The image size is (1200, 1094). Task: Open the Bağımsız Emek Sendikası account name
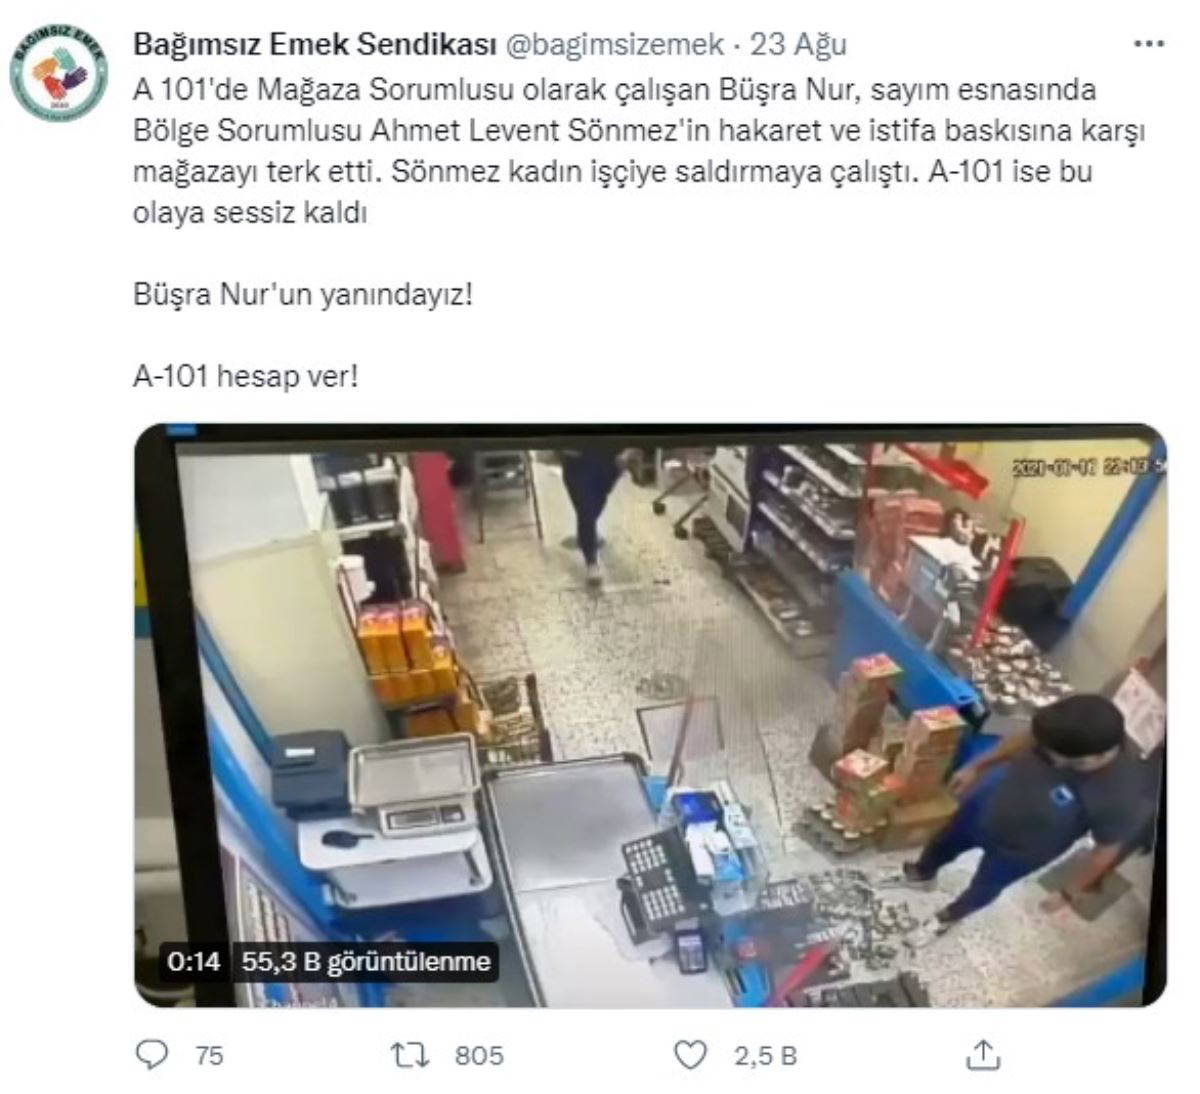(315, 45)
